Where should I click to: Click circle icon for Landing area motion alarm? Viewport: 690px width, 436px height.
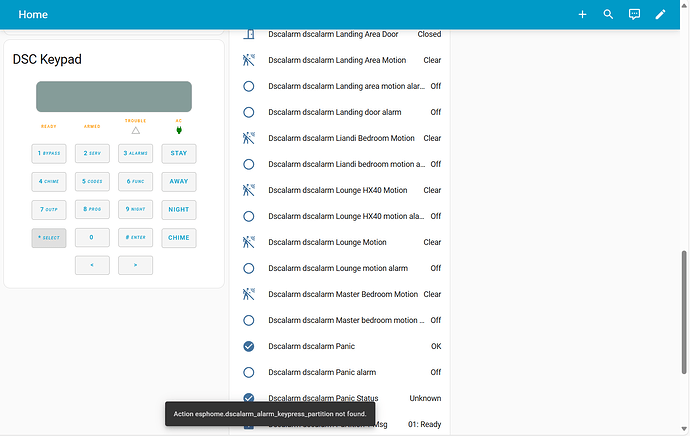249,86
